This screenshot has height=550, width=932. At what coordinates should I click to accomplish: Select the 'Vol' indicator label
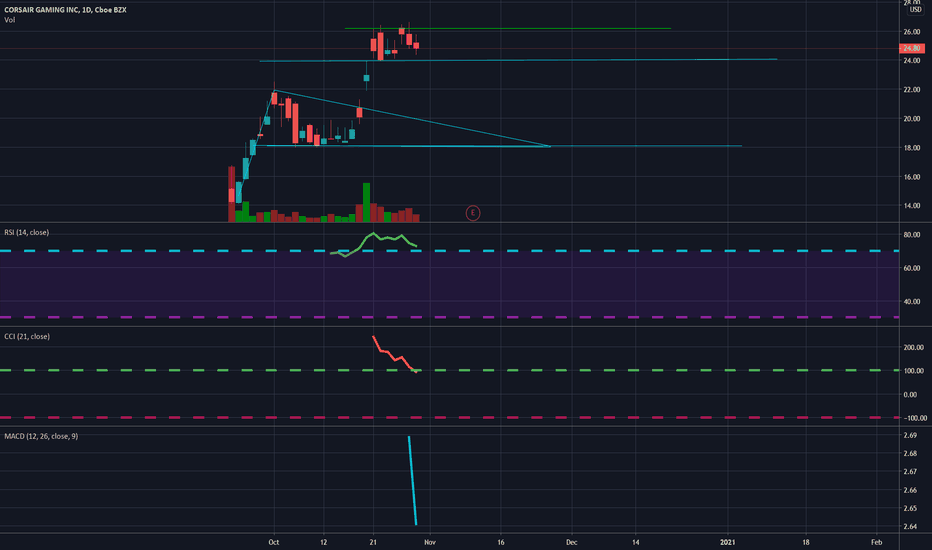[10, 20]
